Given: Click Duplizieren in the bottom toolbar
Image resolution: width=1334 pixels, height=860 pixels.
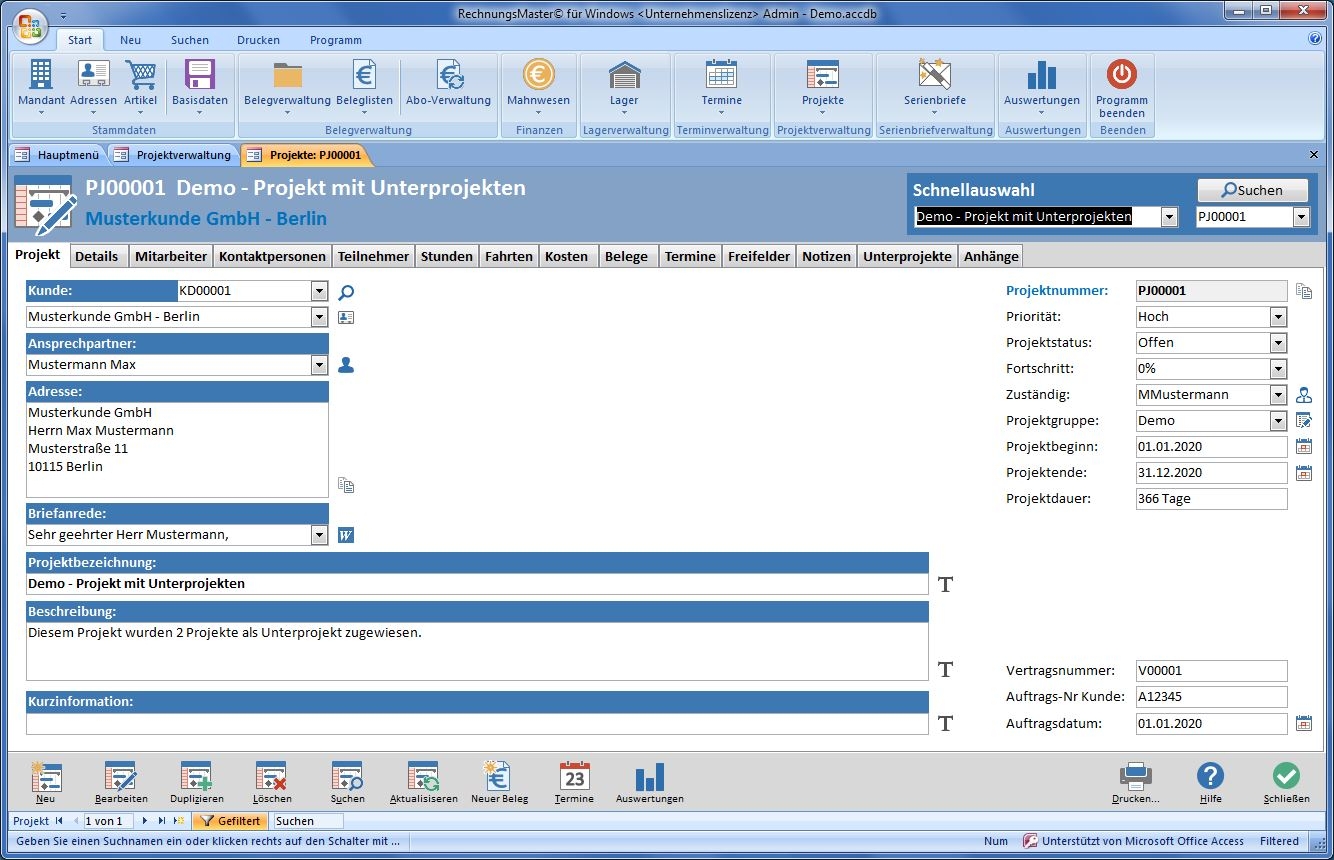Looking at the screenshot, I should click(197, 782).
